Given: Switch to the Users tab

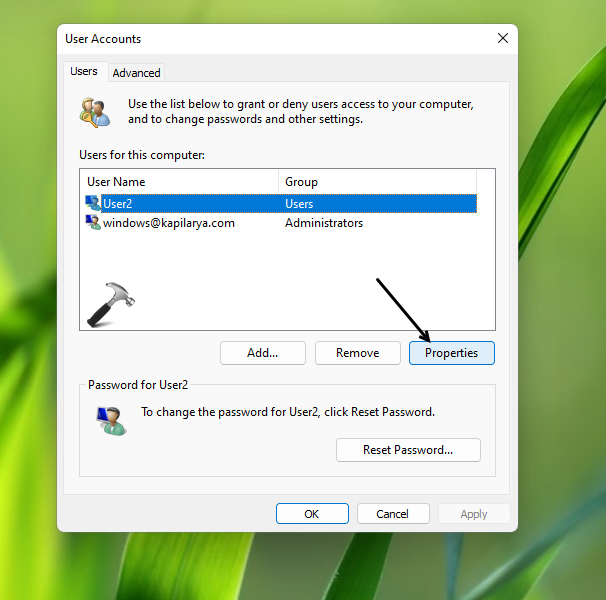Looking at the screenshot, I should pyautogui.click(x=84, y=72).
